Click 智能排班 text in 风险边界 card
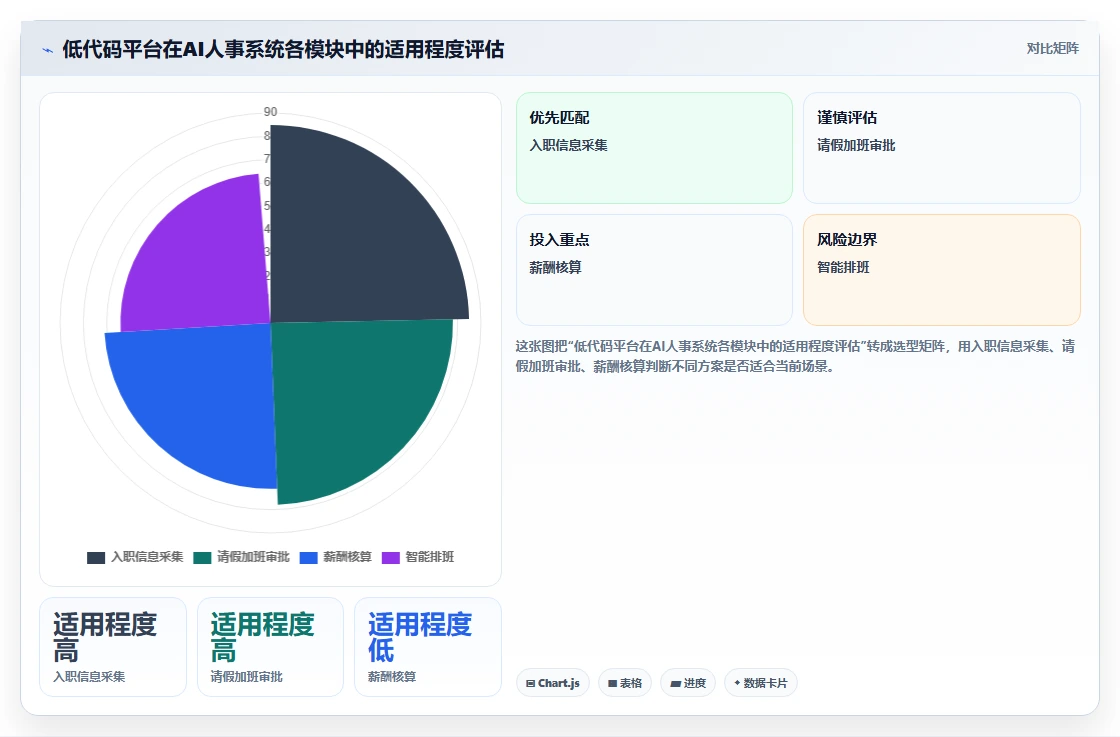Image resolution: width=1120 pixels, height=737 pixels. pos(844,267)
